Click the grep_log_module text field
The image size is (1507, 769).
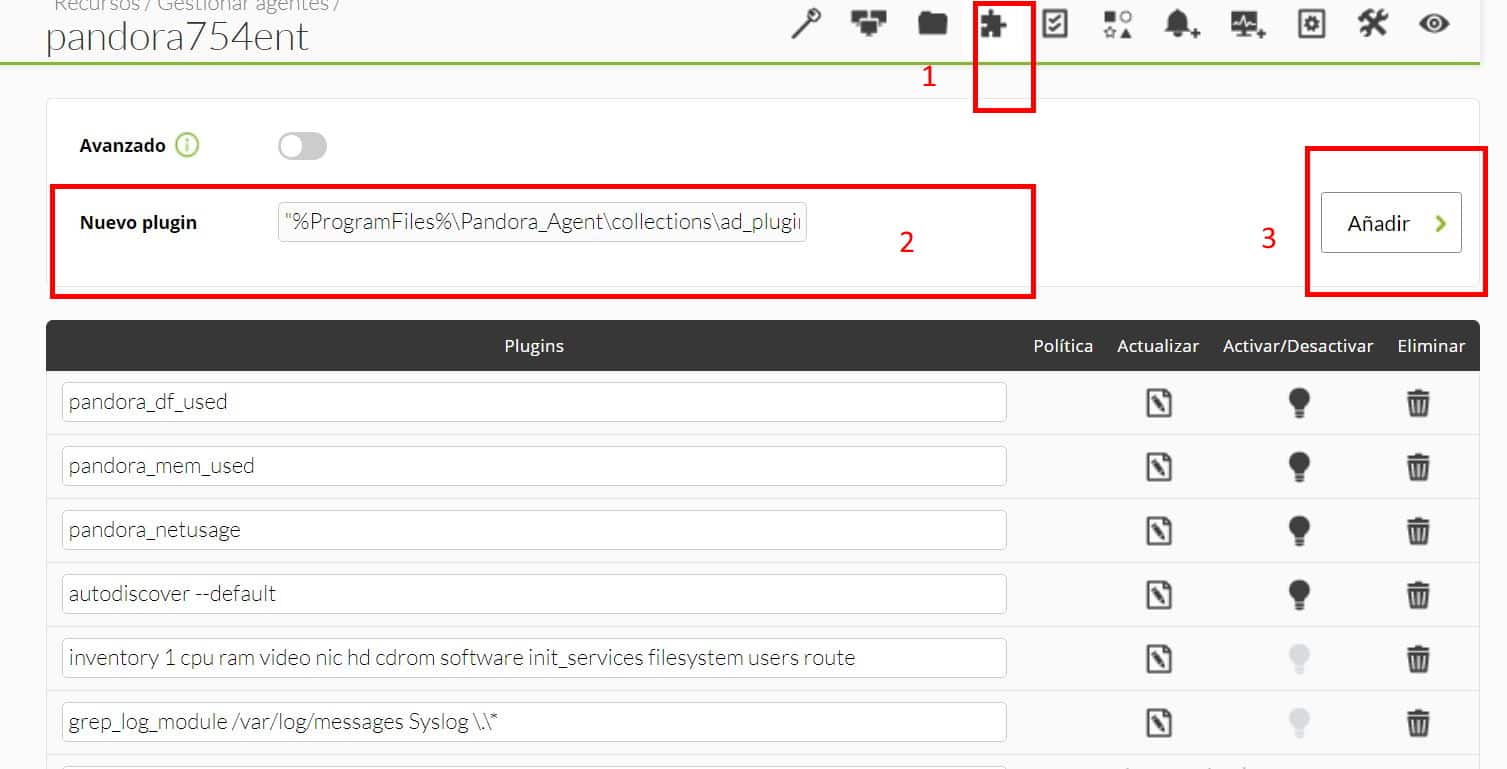coord(534,722)
